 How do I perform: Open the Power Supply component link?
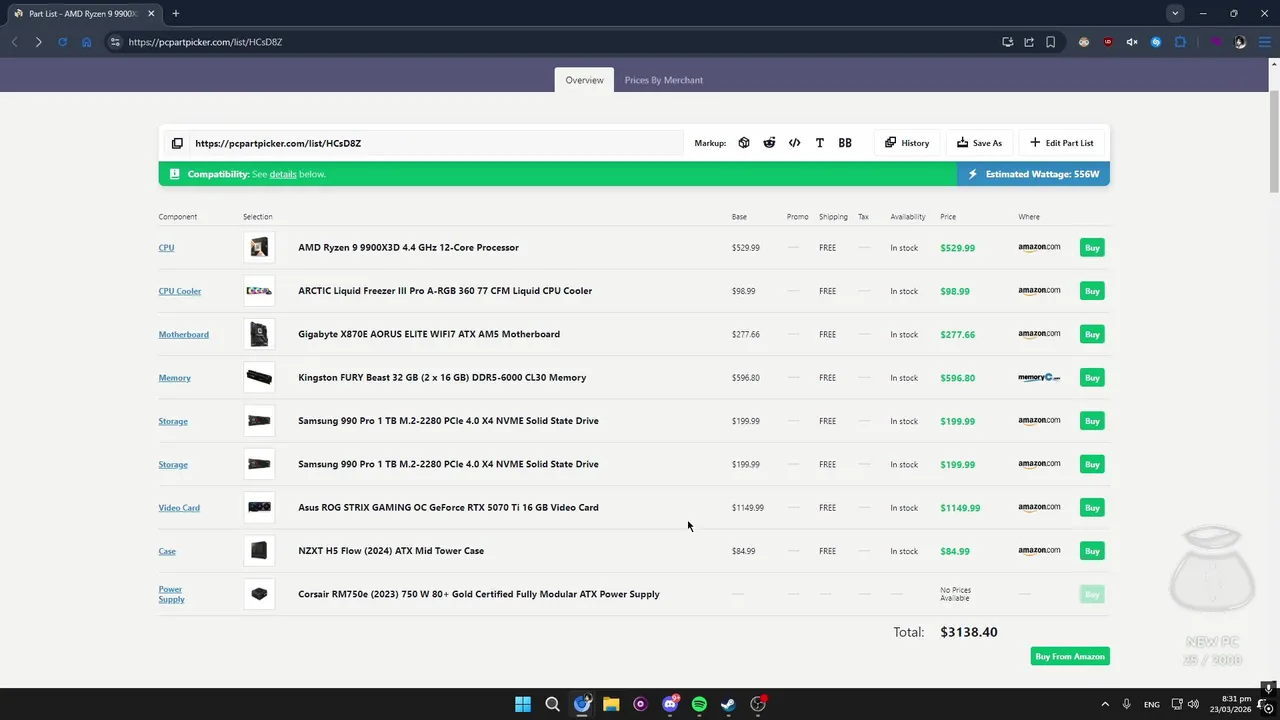171,594
